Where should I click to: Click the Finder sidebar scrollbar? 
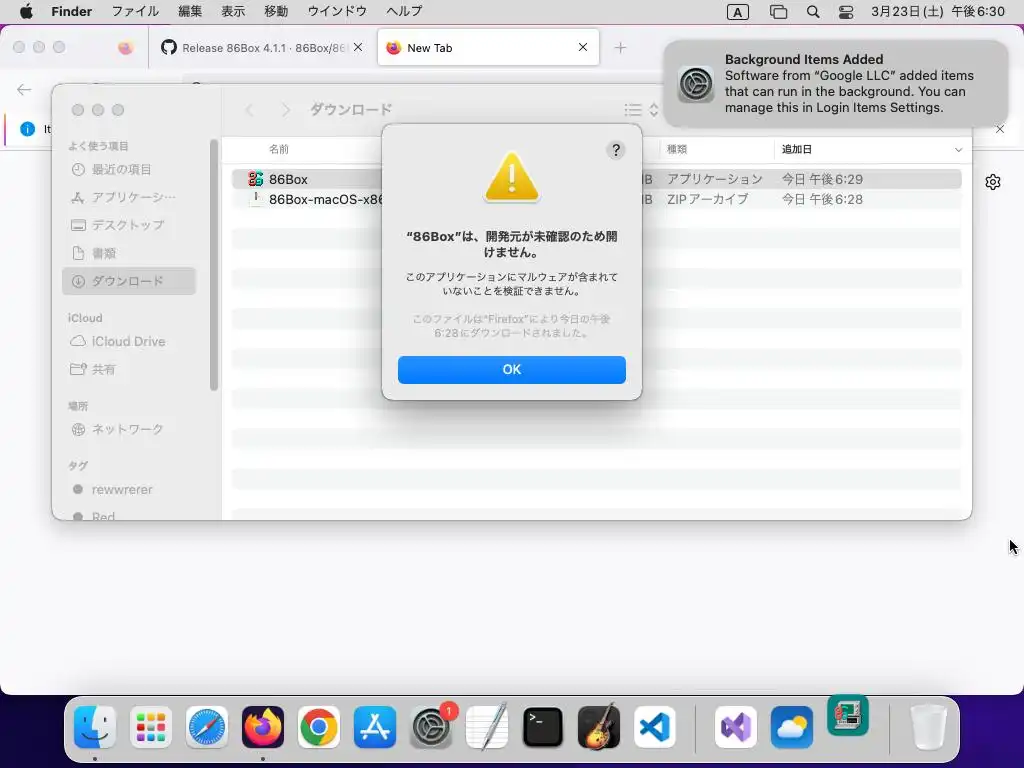tap(214, 264)
